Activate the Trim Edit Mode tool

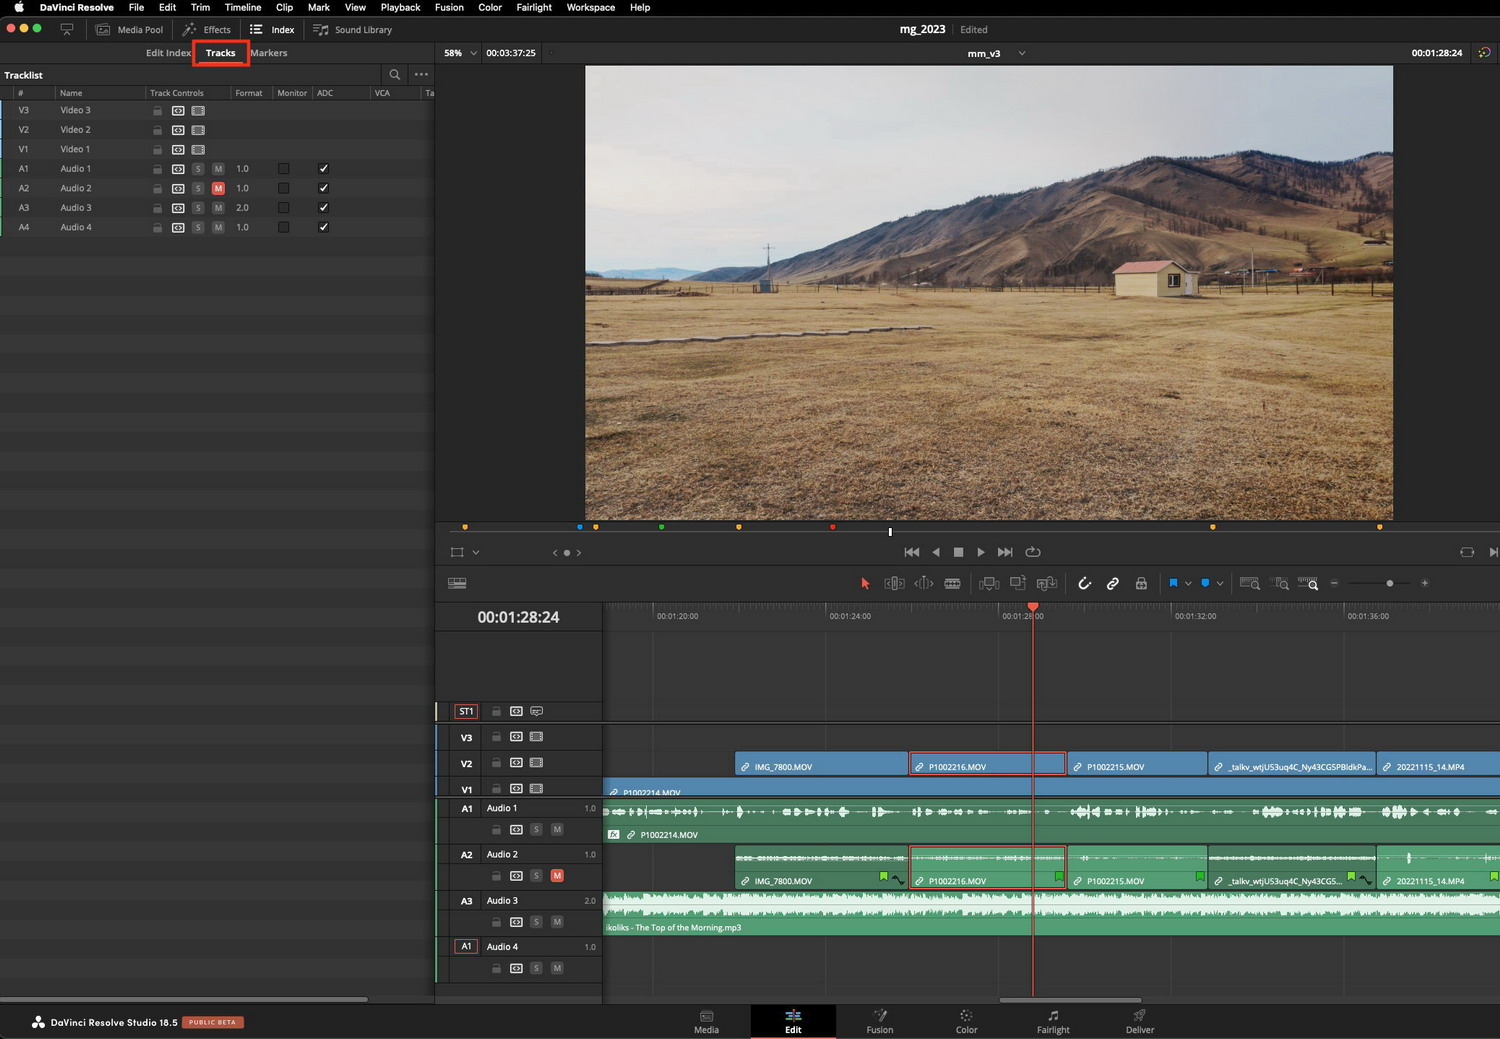coord(894,583)
